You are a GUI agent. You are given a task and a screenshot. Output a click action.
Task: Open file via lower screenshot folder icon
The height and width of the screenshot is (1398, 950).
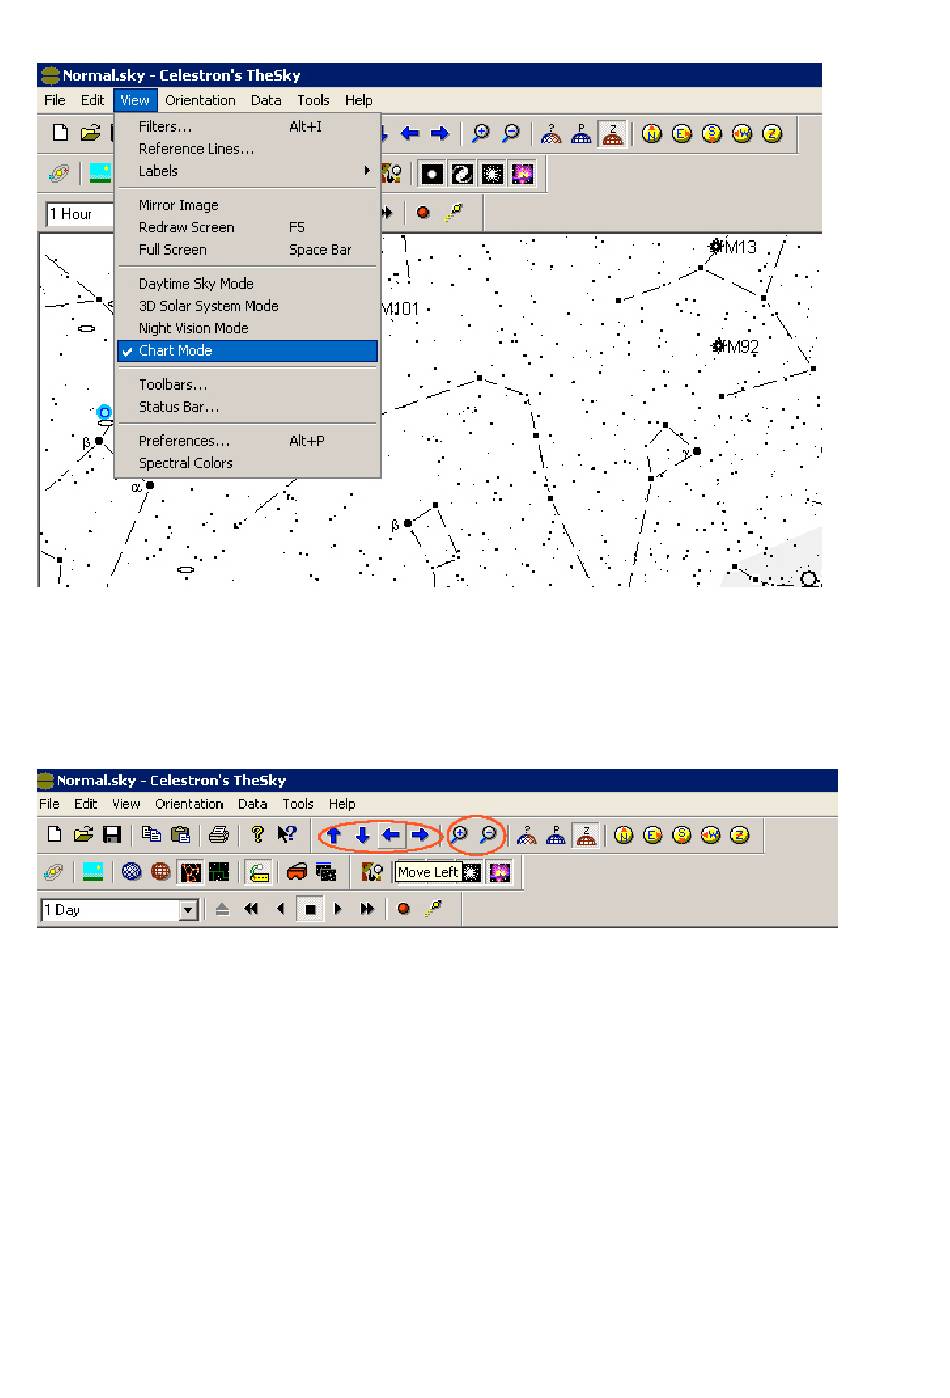click(x=84, y=835)
